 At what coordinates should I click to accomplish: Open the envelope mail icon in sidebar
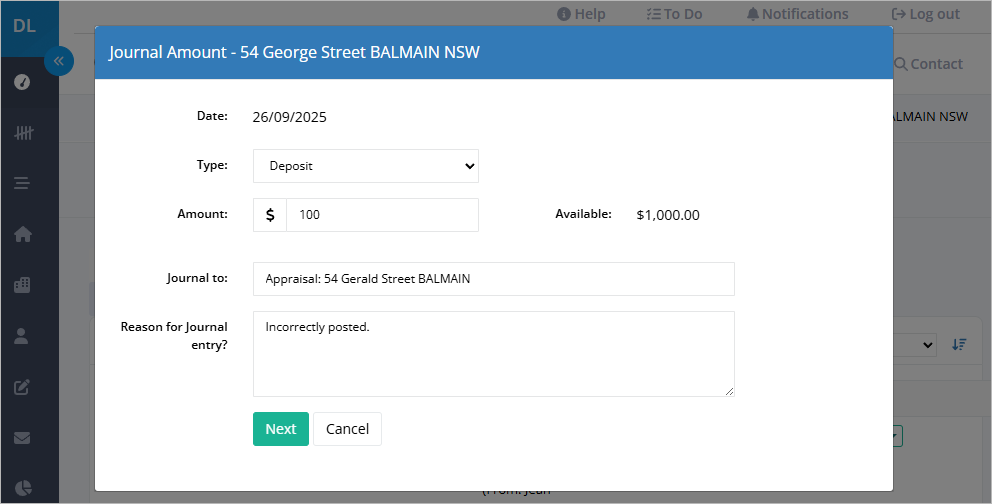[x=22, y=438]
